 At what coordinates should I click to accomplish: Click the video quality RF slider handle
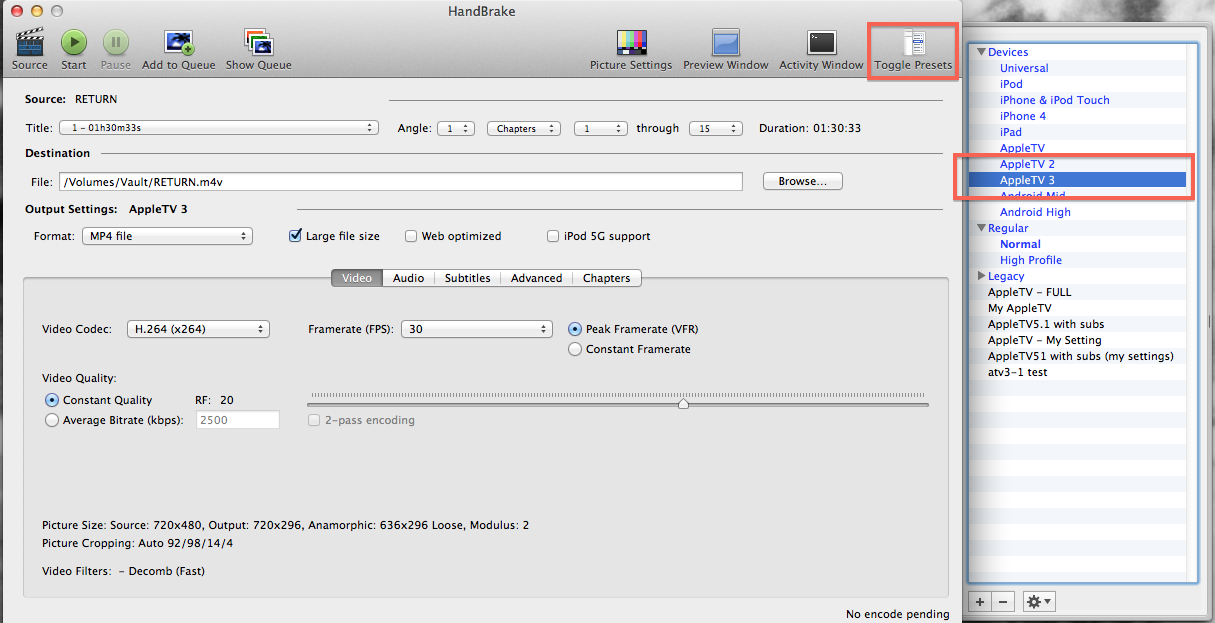(x=683, y=404)
